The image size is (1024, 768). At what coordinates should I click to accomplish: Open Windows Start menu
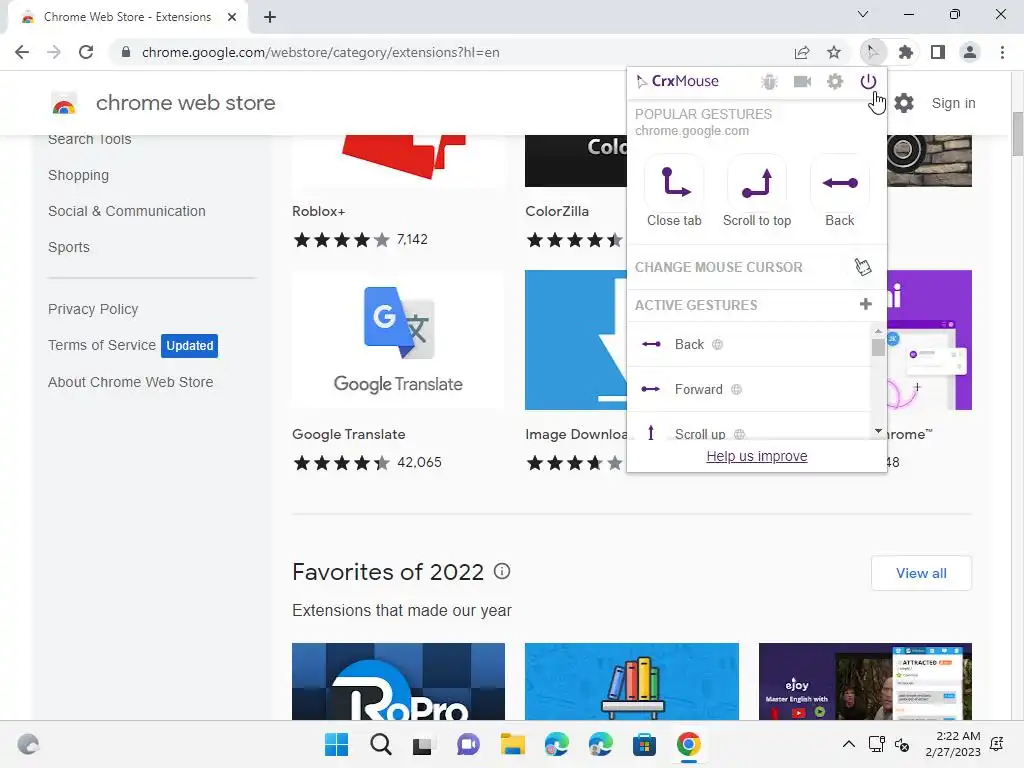(336, 744)
